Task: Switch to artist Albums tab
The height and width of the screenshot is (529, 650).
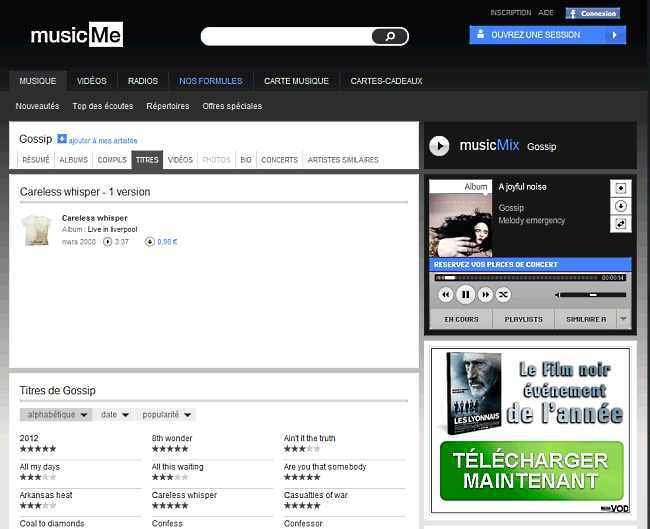Action: [x=73, y=160]
